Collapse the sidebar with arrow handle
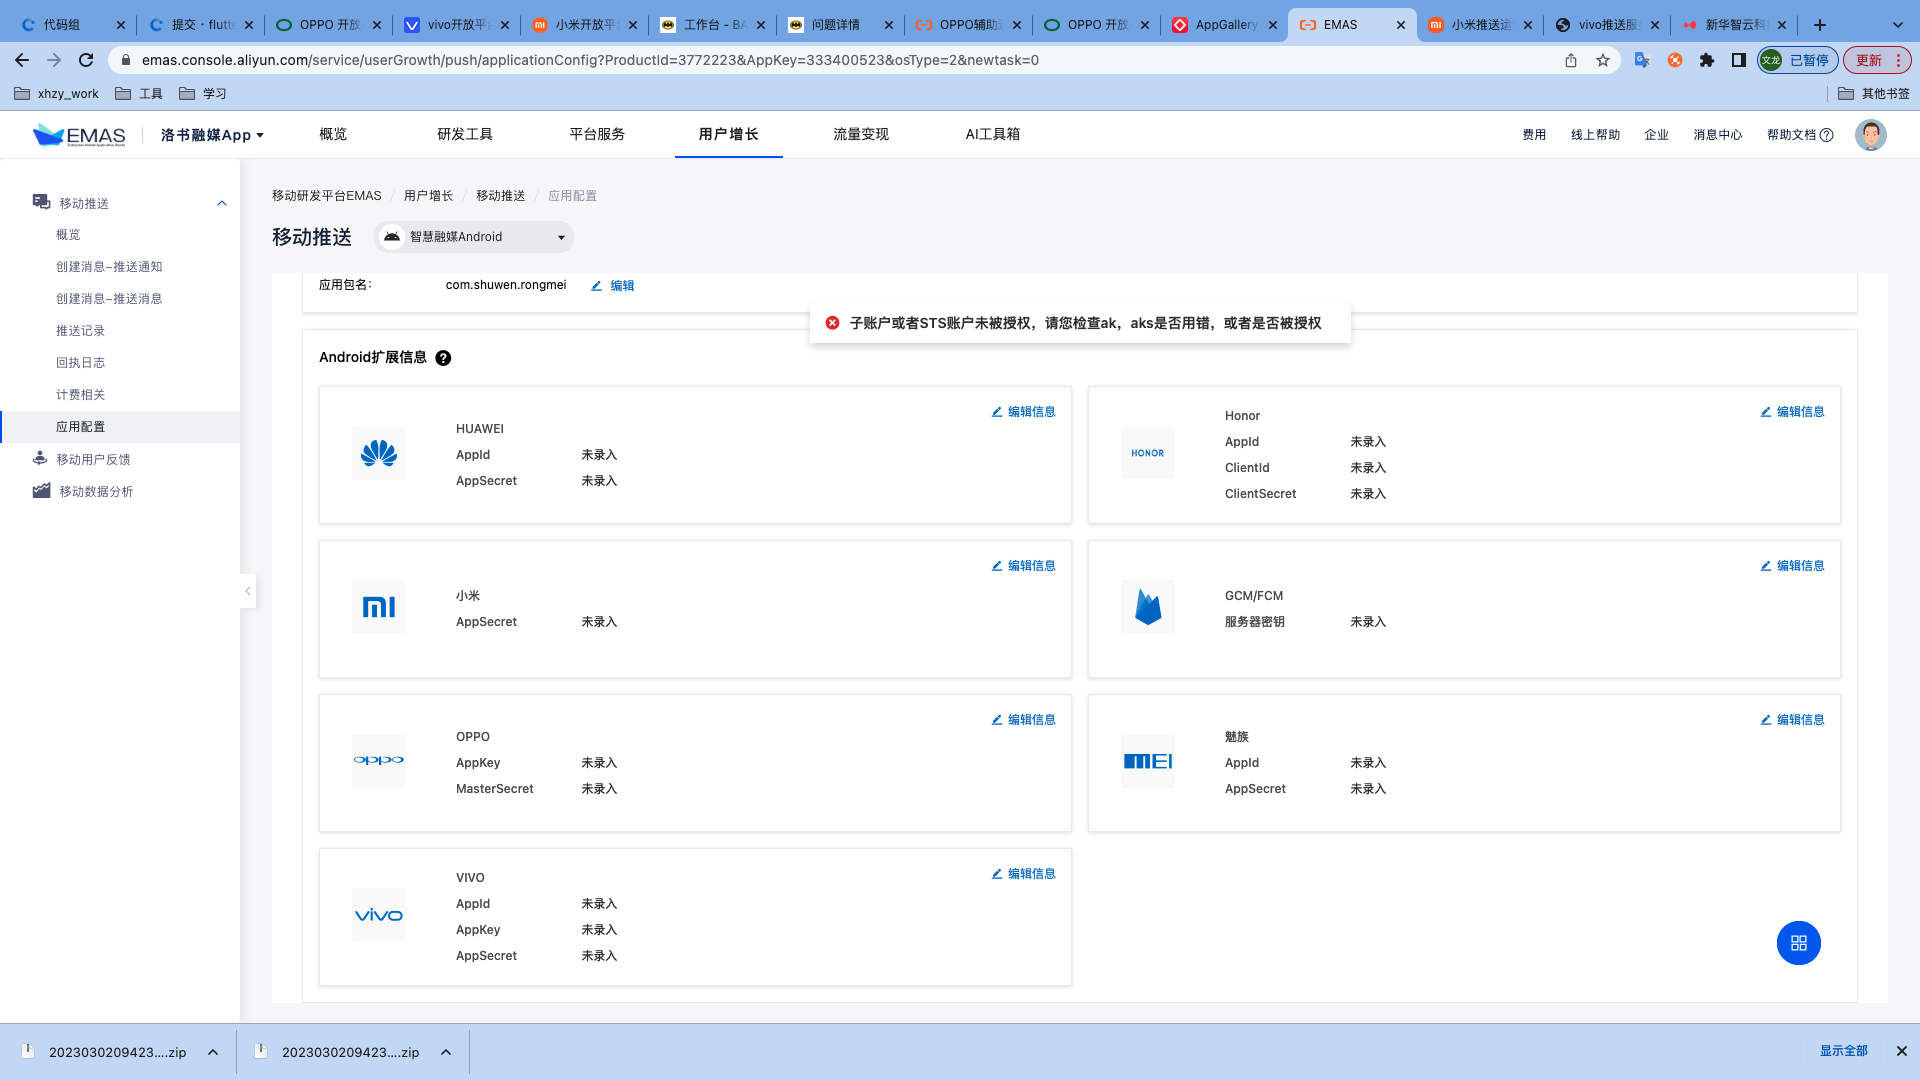 click(248, 591)
